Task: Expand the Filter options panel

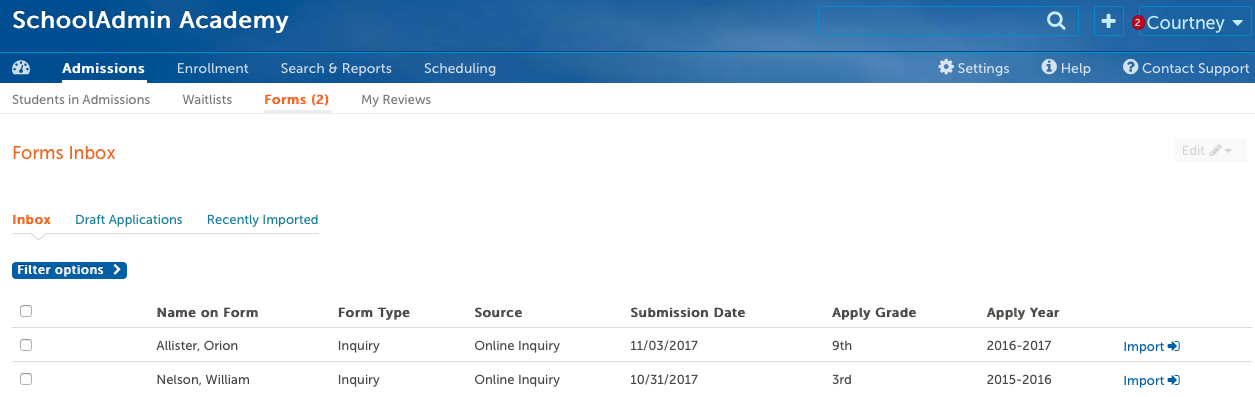Action: click(69, 270)
